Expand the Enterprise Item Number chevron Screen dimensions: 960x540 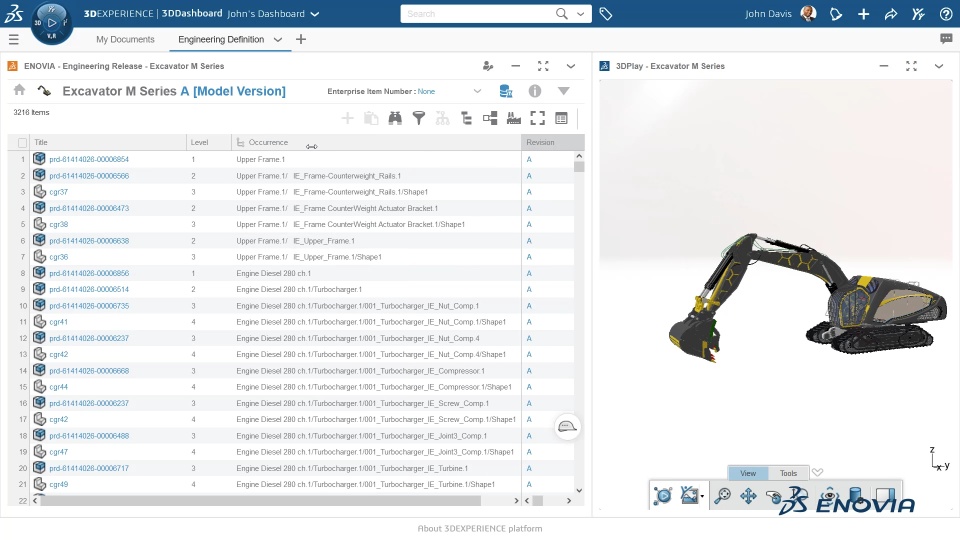coord(477,91)
